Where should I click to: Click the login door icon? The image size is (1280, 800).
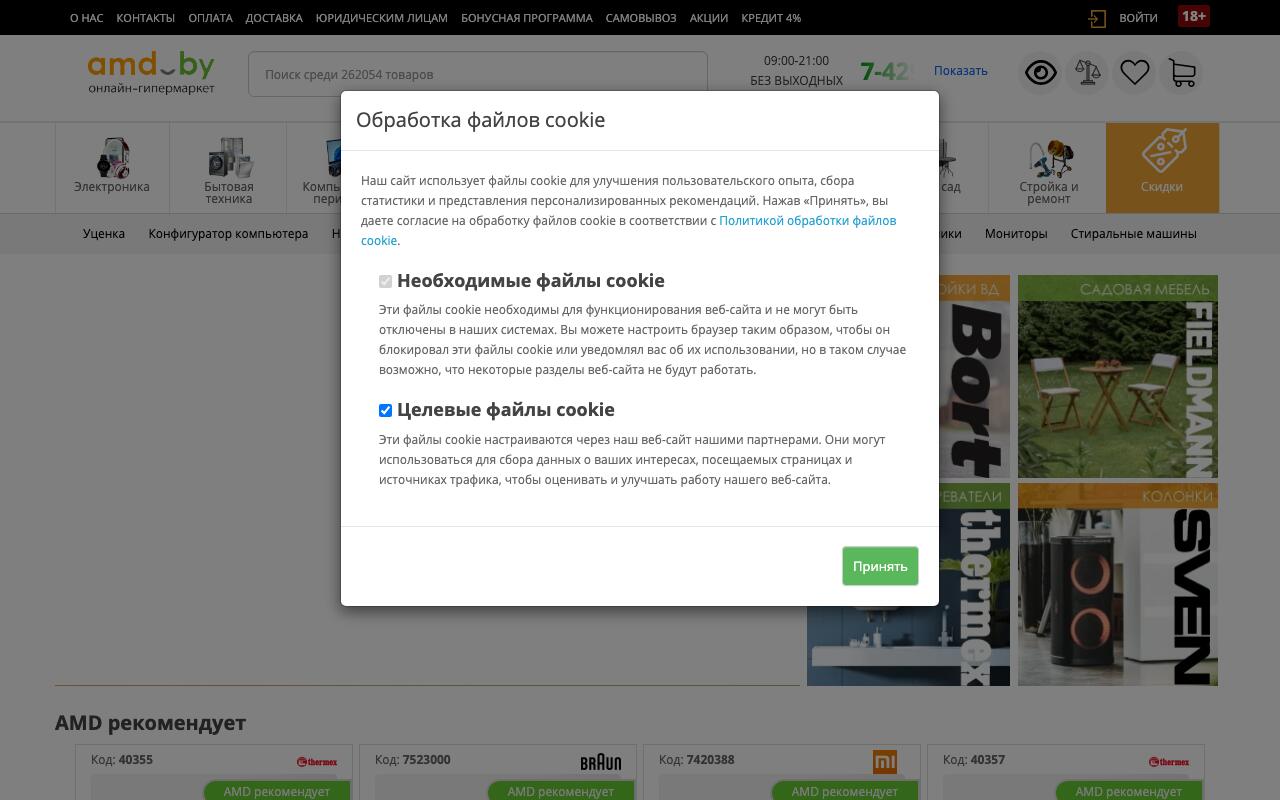1097,18
